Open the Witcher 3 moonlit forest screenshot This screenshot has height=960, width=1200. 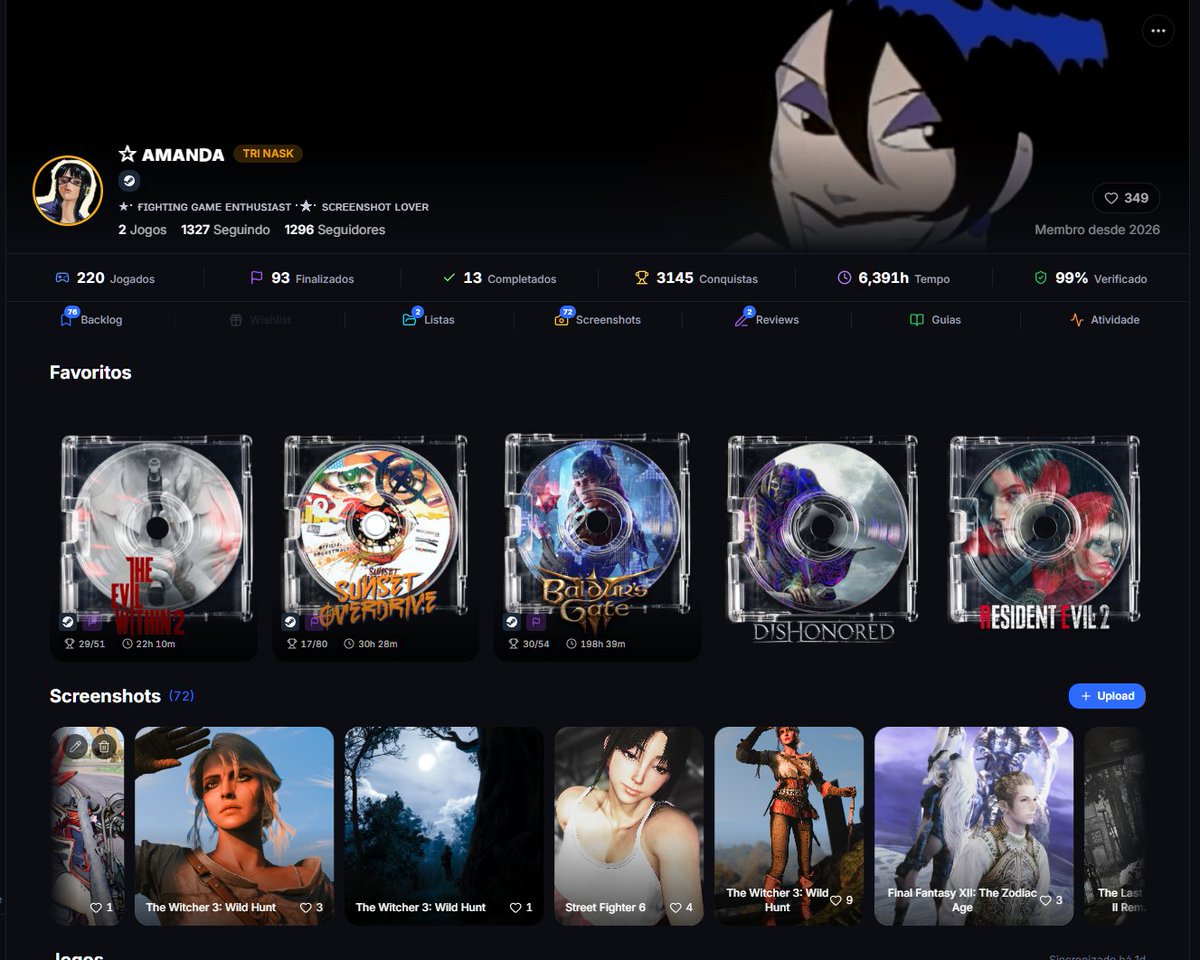[x=444, y=826]
